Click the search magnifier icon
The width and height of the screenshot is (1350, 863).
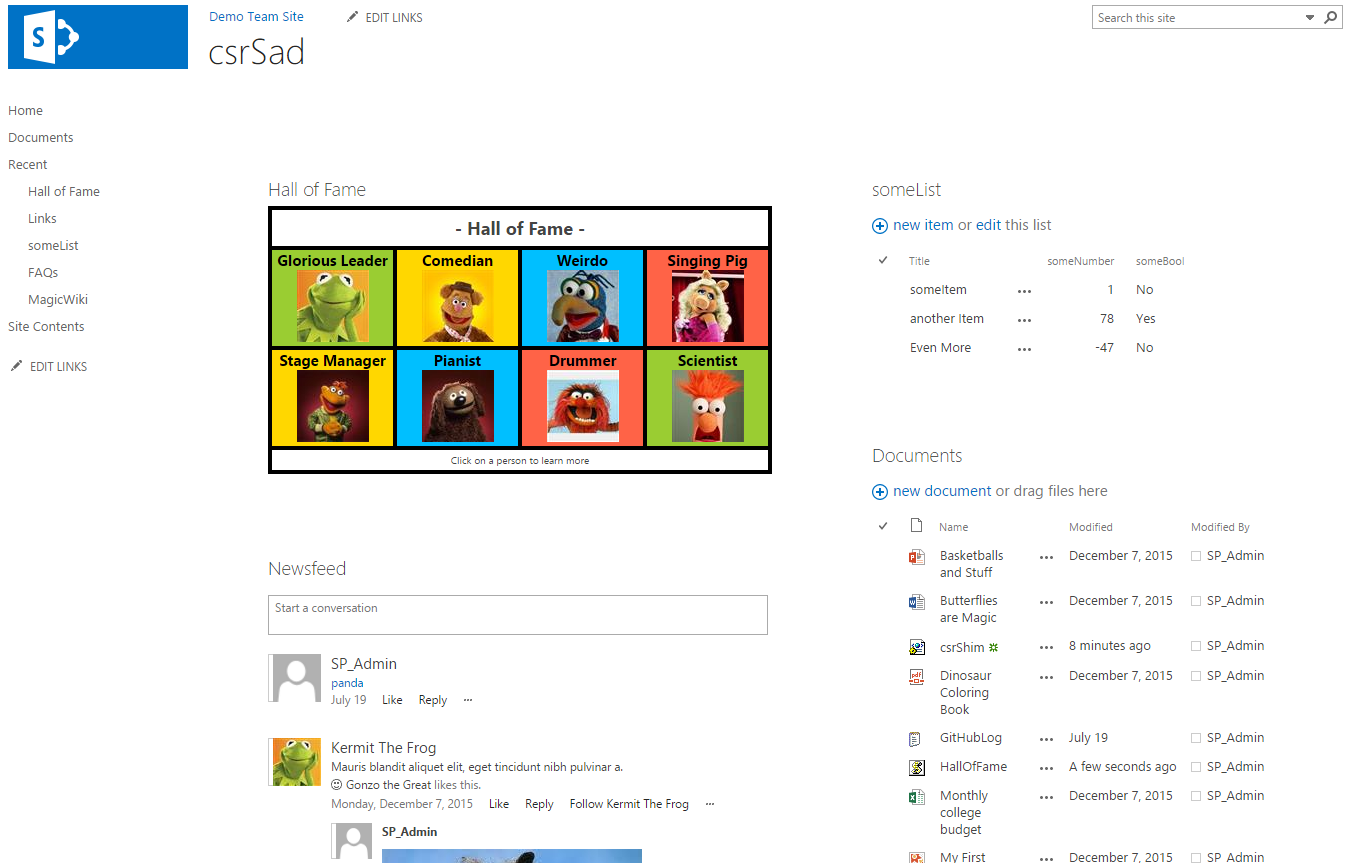1331,18
